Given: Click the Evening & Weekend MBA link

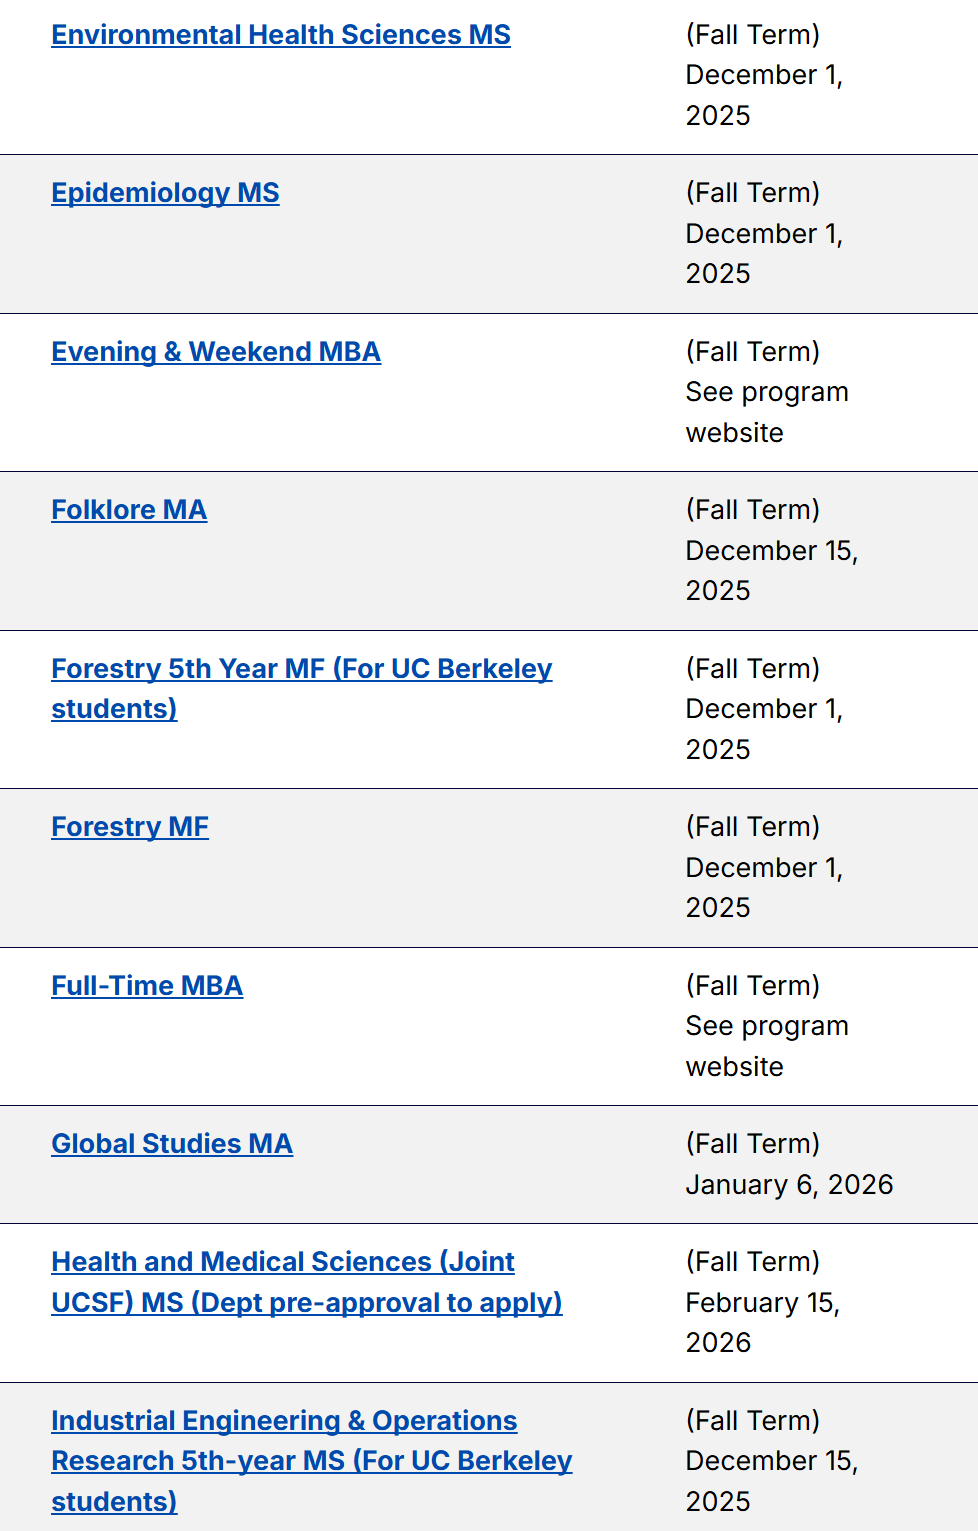Looking at the screenshot, I should pos(216,352).
